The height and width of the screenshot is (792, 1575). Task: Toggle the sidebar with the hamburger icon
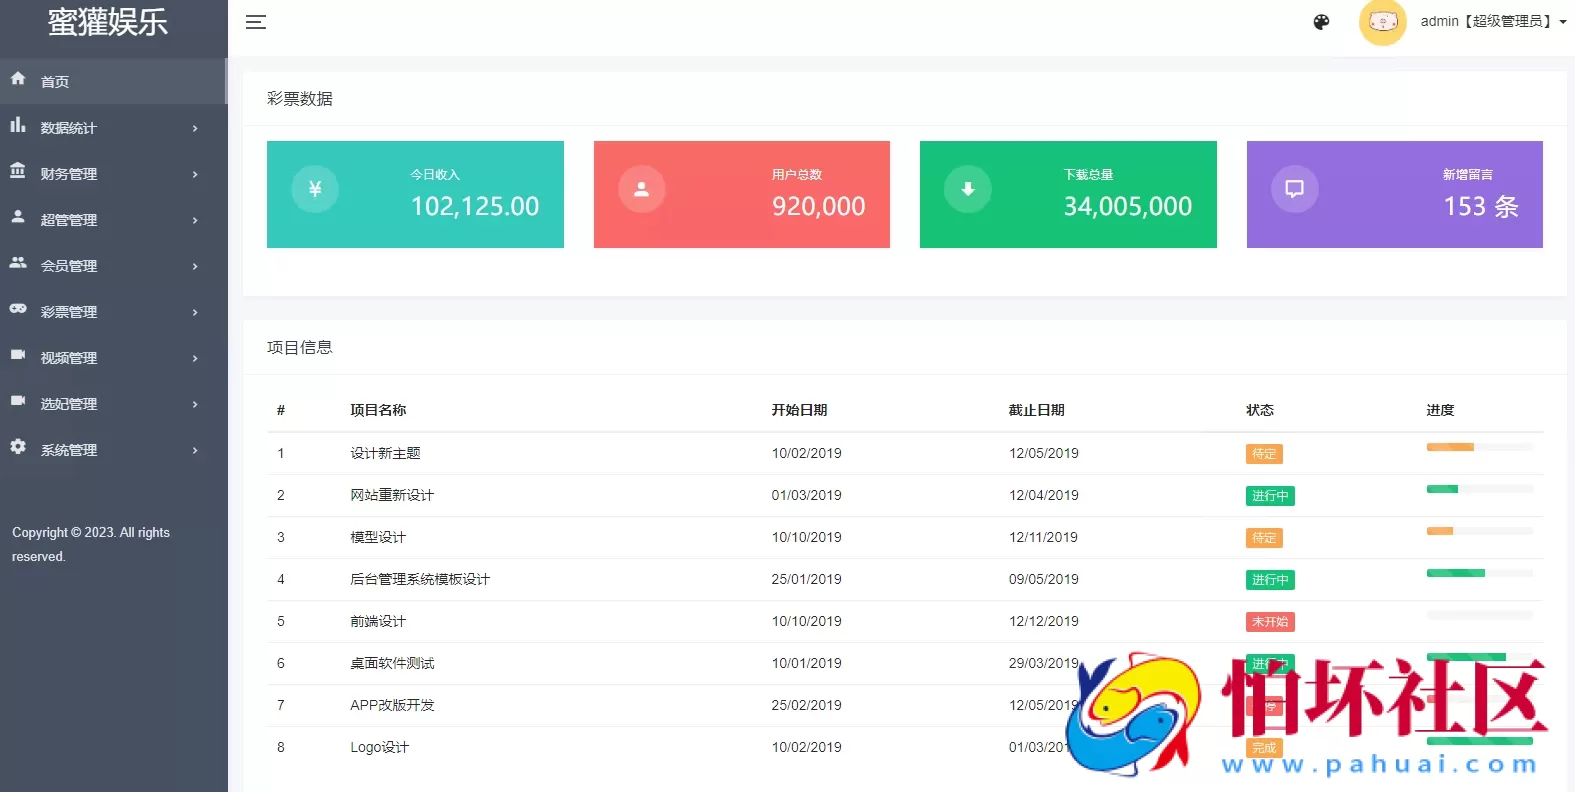pyautogui.click(x=256, y=22)
